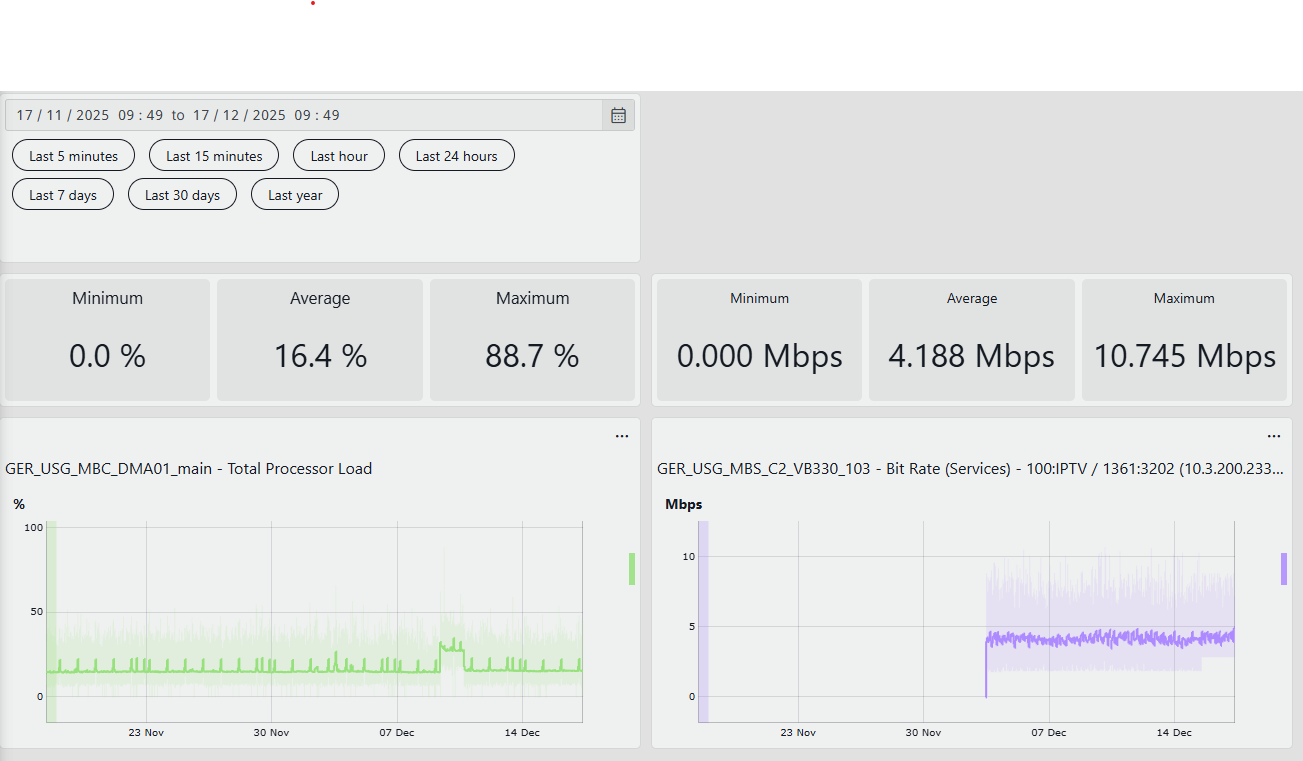Image resolution: width=1303 pixels, height=761 pixels.
Task: Click the processor load Minimum 0.0 % tile
Action: (x=108, y=340)
